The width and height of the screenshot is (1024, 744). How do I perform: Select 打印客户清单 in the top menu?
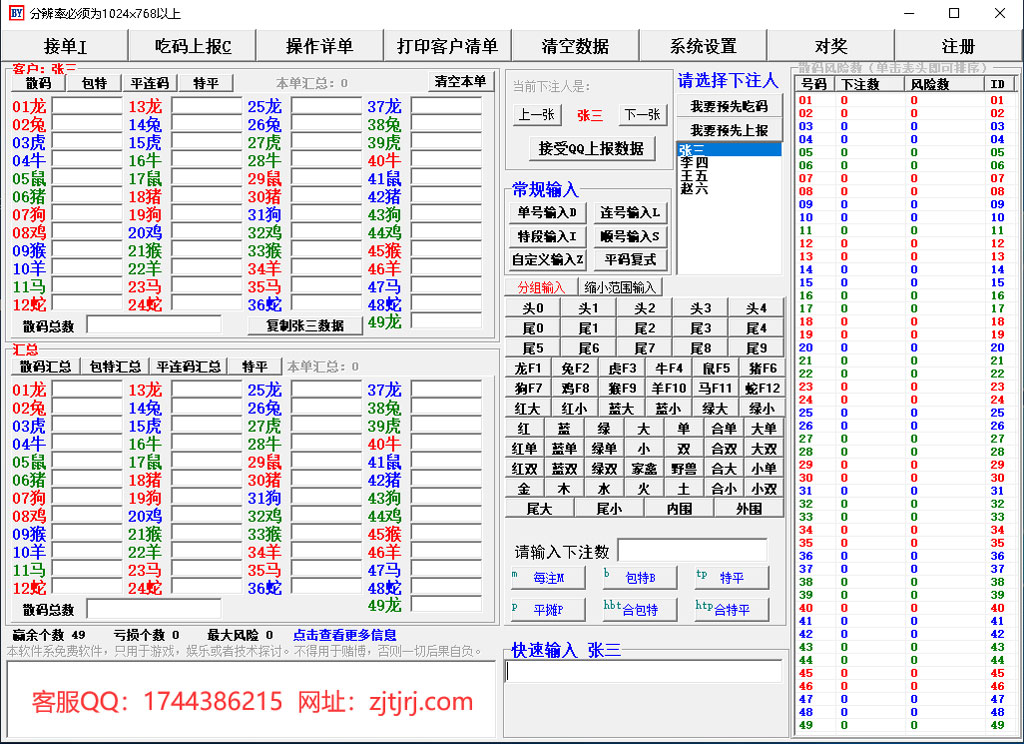coord(447,46)
